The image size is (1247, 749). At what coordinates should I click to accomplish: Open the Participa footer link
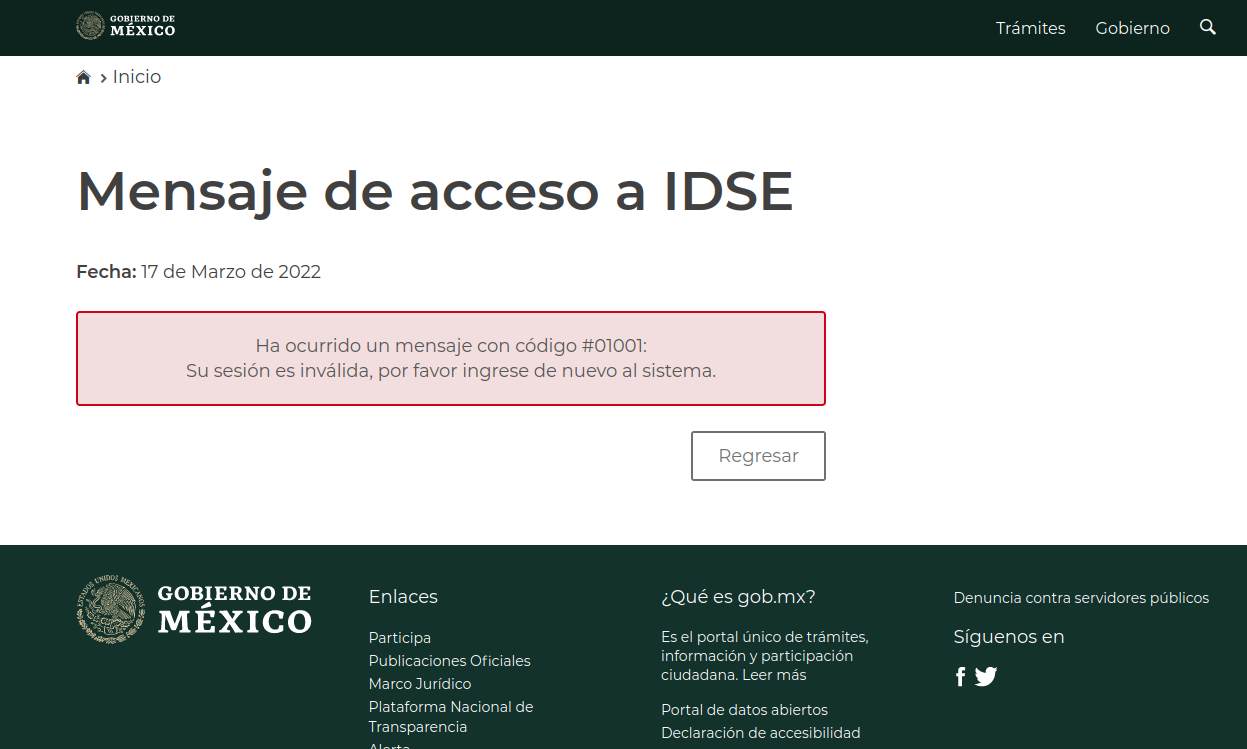(x=399, y=638)
